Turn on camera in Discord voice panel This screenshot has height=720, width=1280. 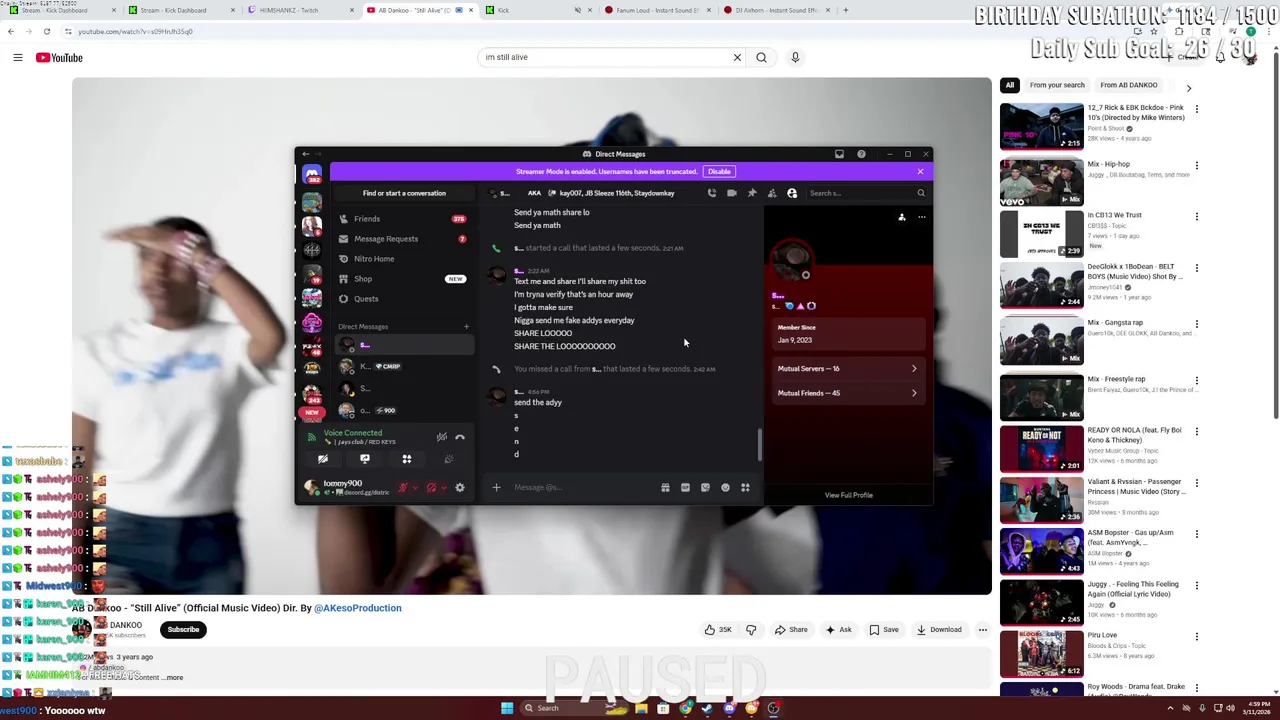point(323,459)
